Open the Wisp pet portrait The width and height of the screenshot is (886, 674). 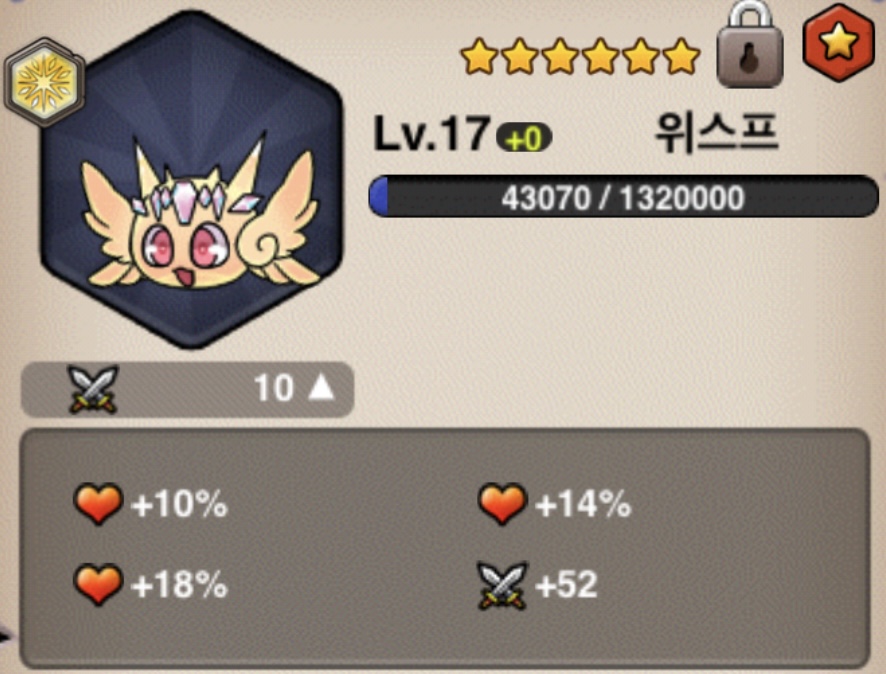191,179
